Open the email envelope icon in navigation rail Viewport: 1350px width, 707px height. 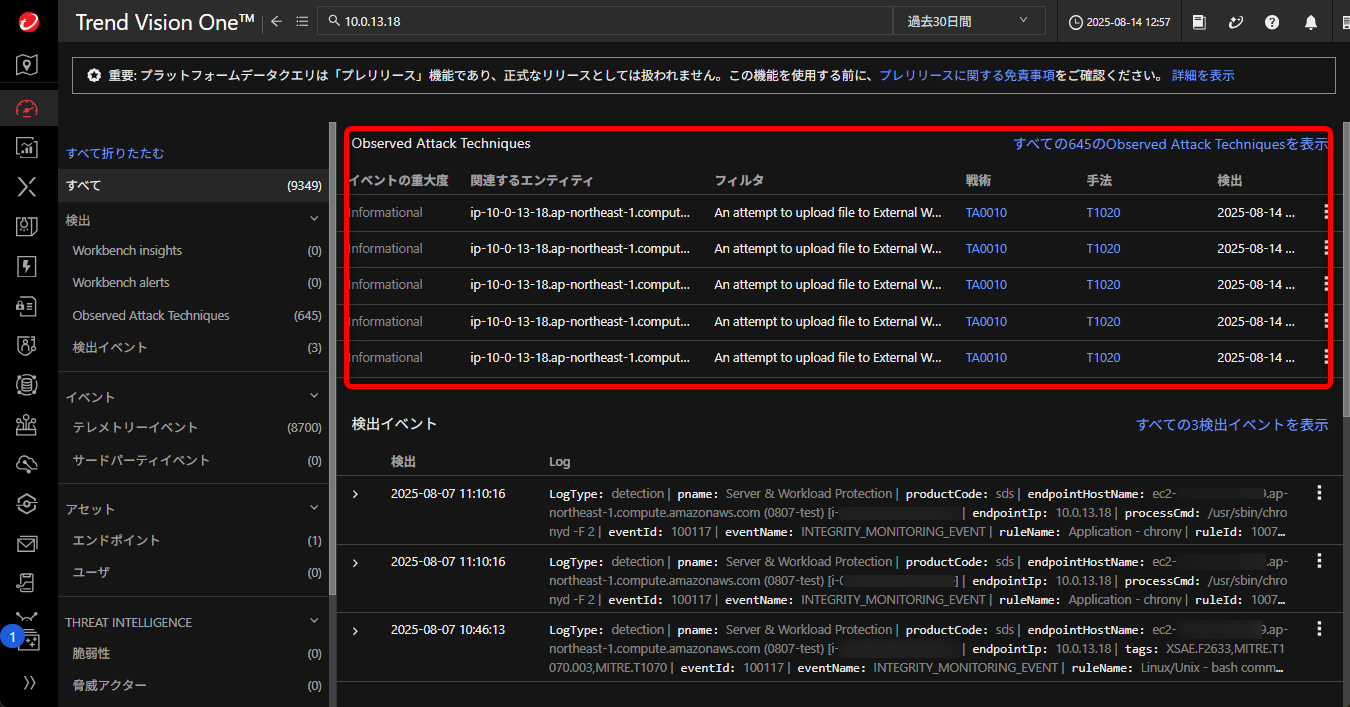[x=28, y=544]
